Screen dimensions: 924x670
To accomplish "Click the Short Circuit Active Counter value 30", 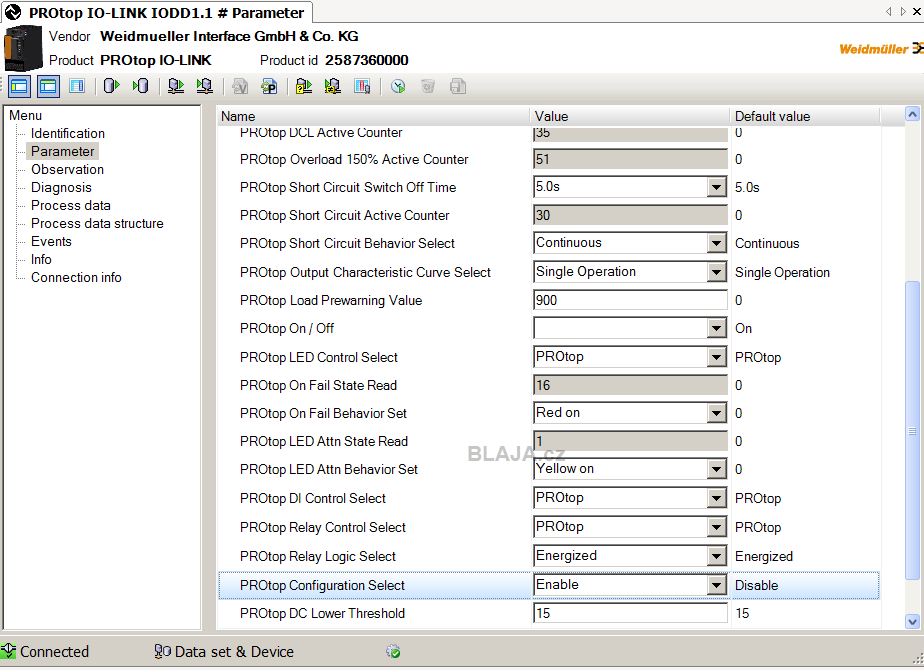I will [630, 215].
